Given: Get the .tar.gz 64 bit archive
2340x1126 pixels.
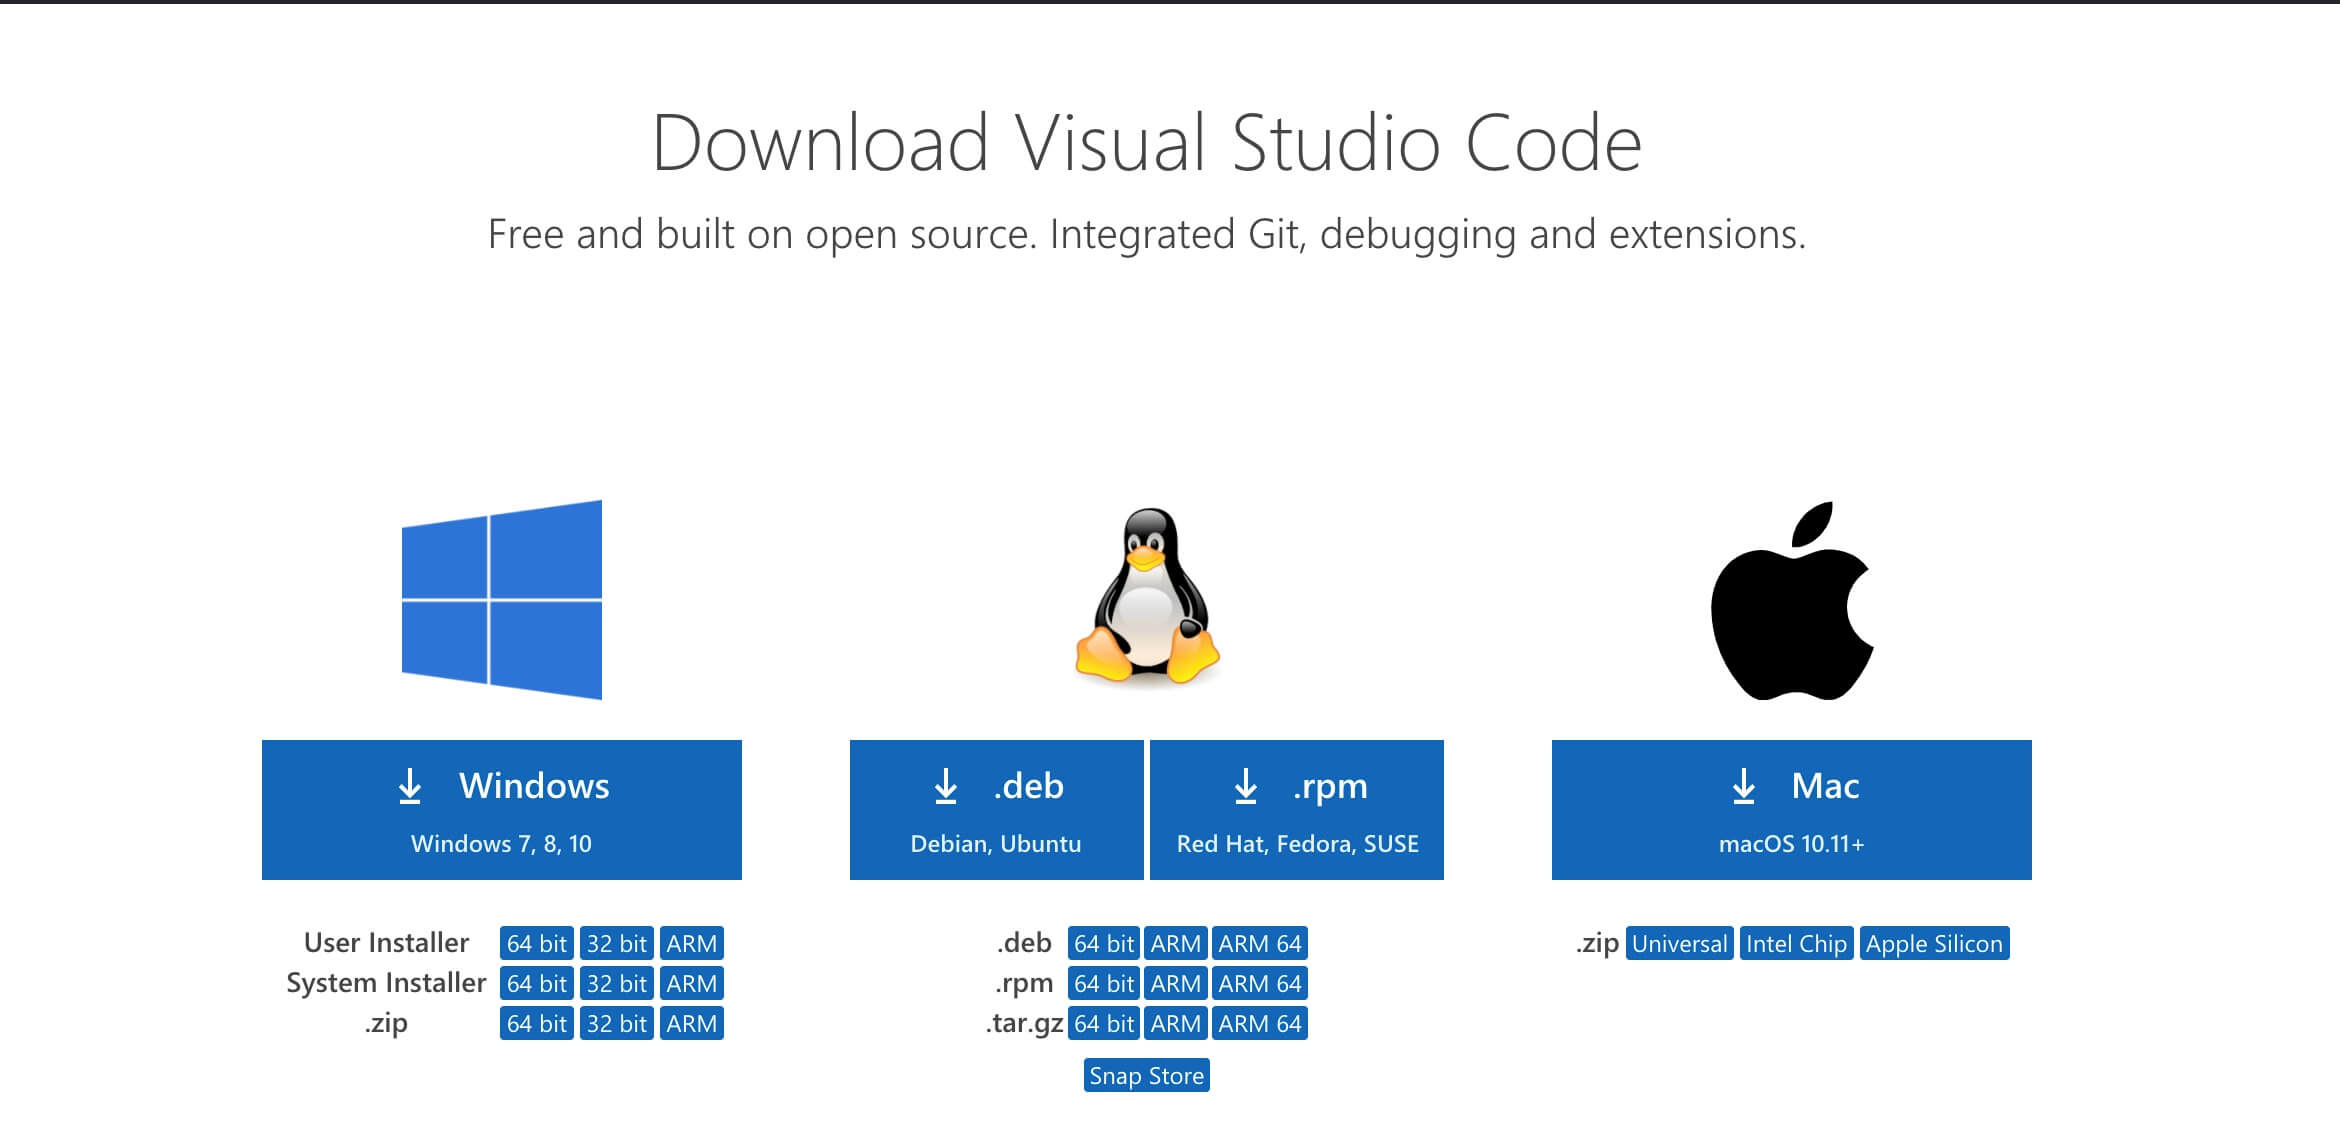Looking at the screenshot, I should pos(1104,1023).
